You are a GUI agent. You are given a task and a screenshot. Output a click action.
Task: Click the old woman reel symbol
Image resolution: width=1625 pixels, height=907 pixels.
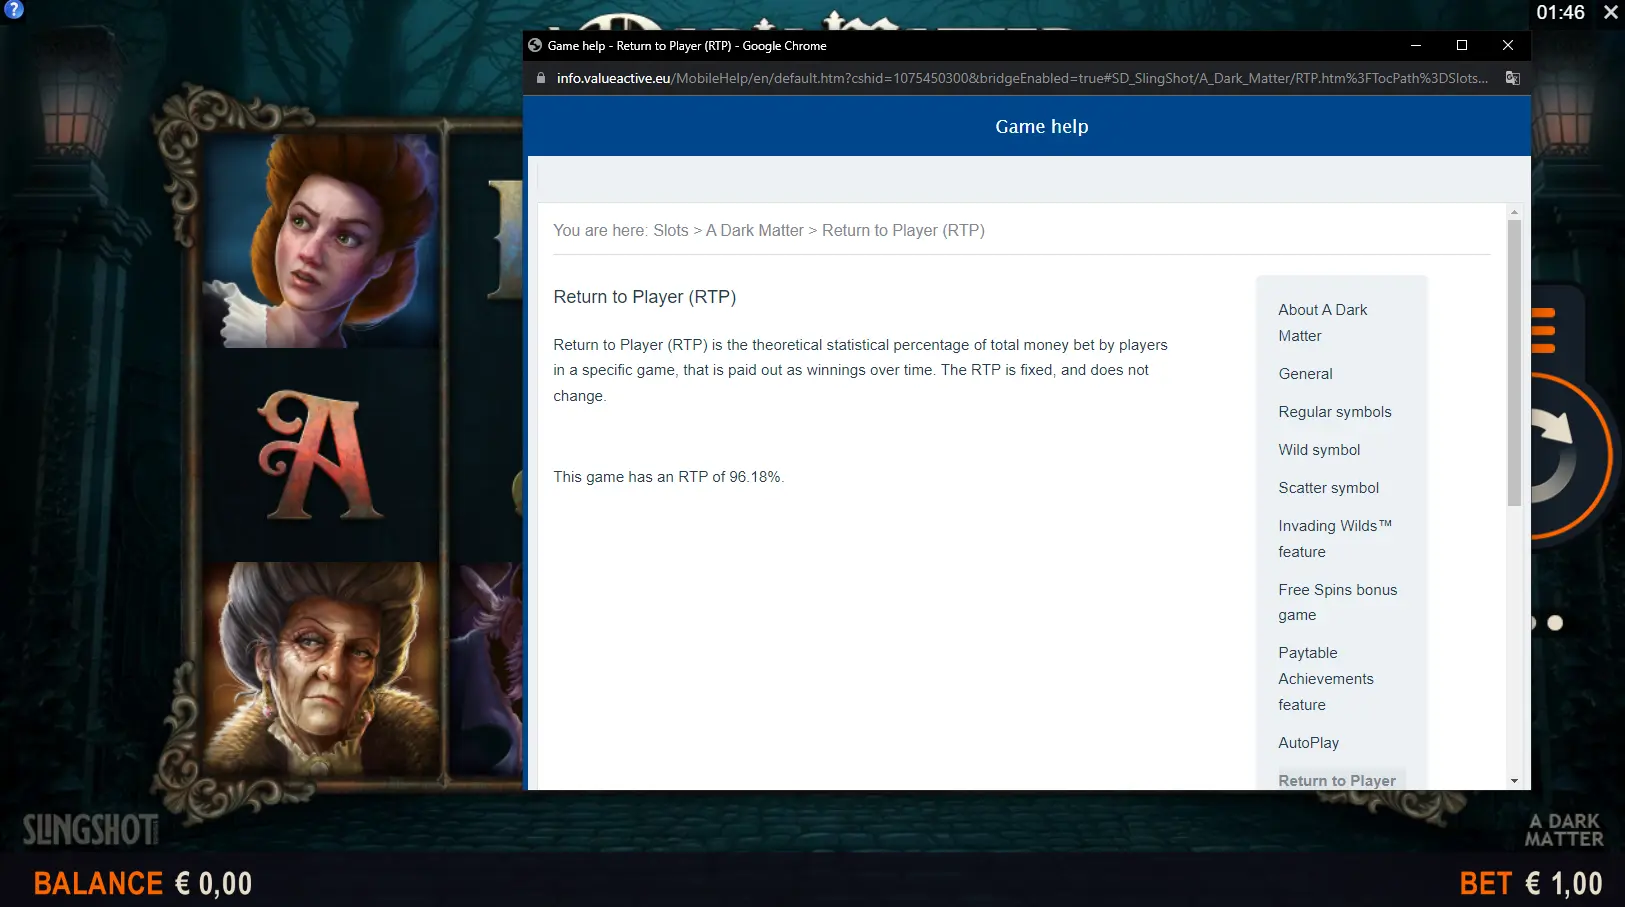click(321, 668)
